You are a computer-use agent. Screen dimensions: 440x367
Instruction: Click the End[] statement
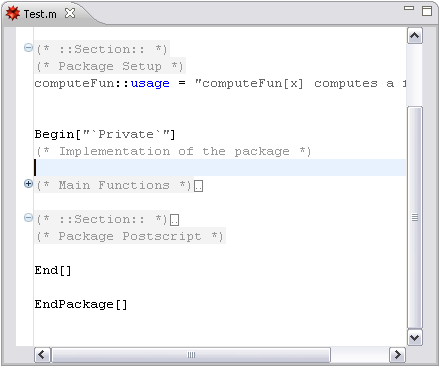coord(53,270)
